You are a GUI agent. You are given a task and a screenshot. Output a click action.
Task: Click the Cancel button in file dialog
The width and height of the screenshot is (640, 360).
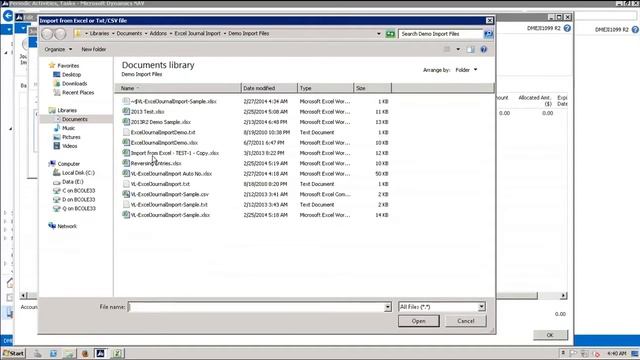tap(466, 321)
